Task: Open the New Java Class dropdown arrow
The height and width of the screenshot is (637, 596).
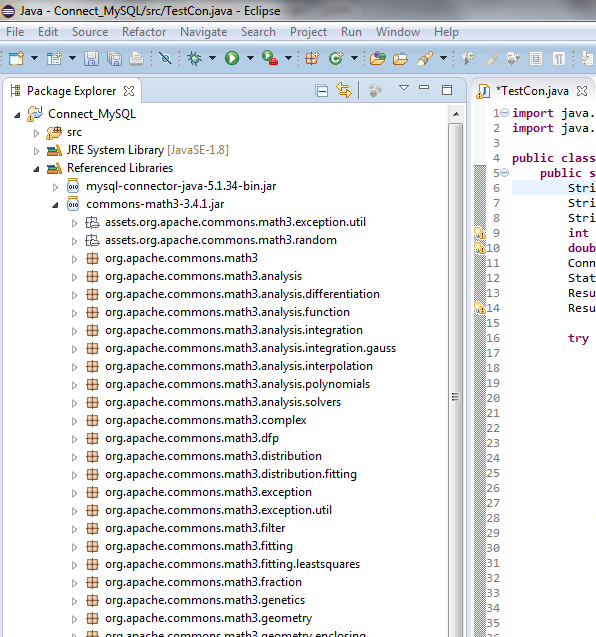Action: click(x=354, y=58)
